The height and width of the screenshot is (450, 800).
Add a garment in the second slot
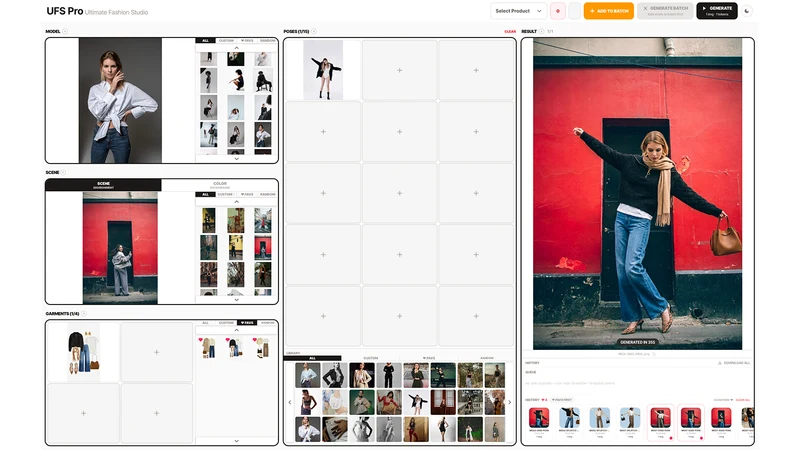pyautogui.click(x=157, y=352)
